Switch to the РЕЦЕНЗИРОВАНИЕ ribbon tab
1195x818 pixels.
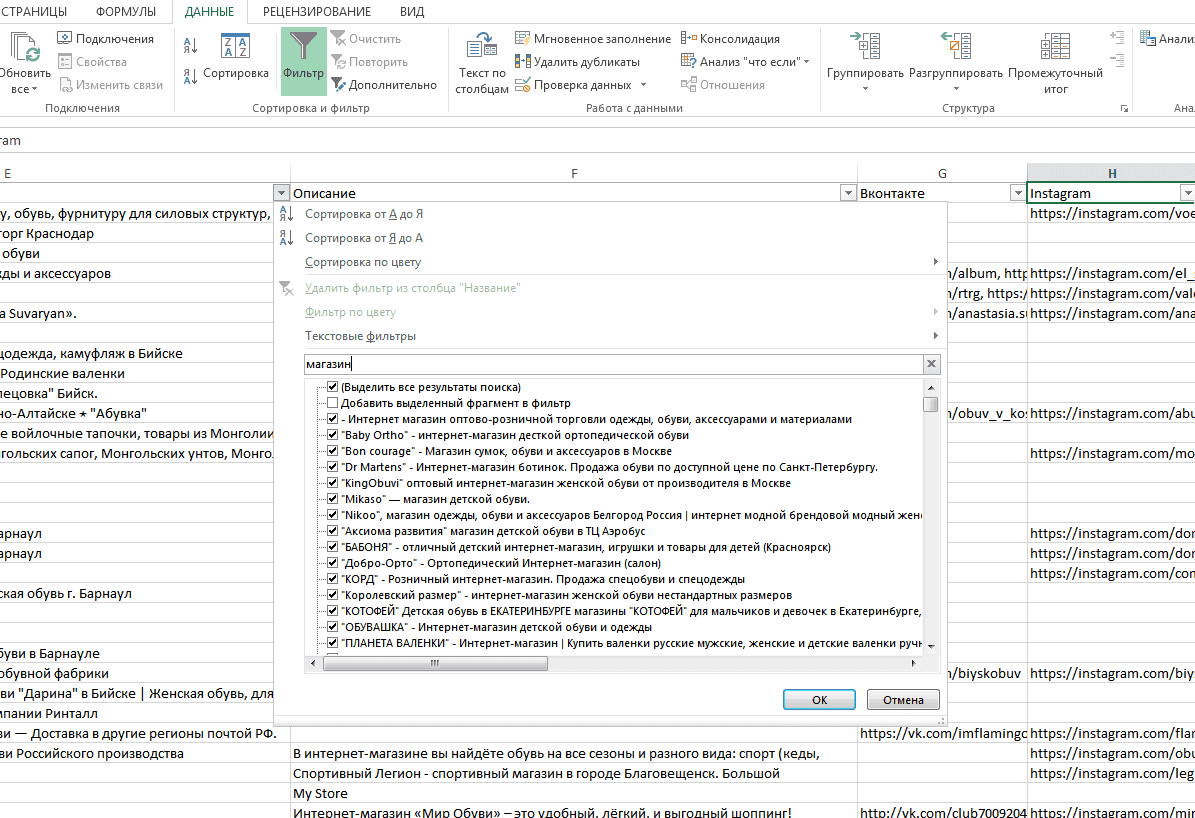(317, 11)
